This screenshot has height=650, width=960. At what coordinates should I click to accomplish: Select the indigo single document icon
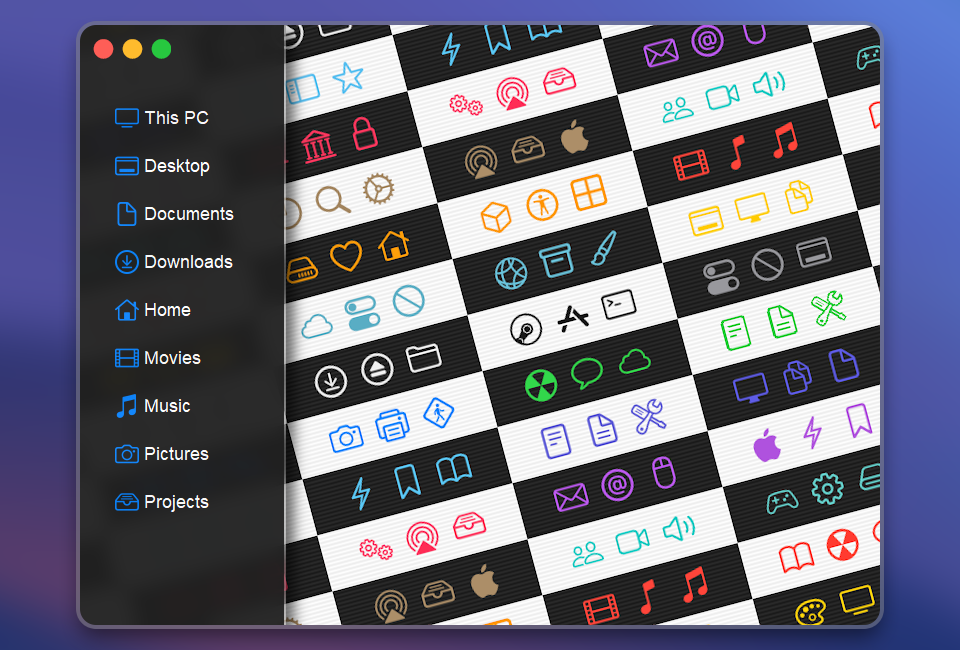844,364
